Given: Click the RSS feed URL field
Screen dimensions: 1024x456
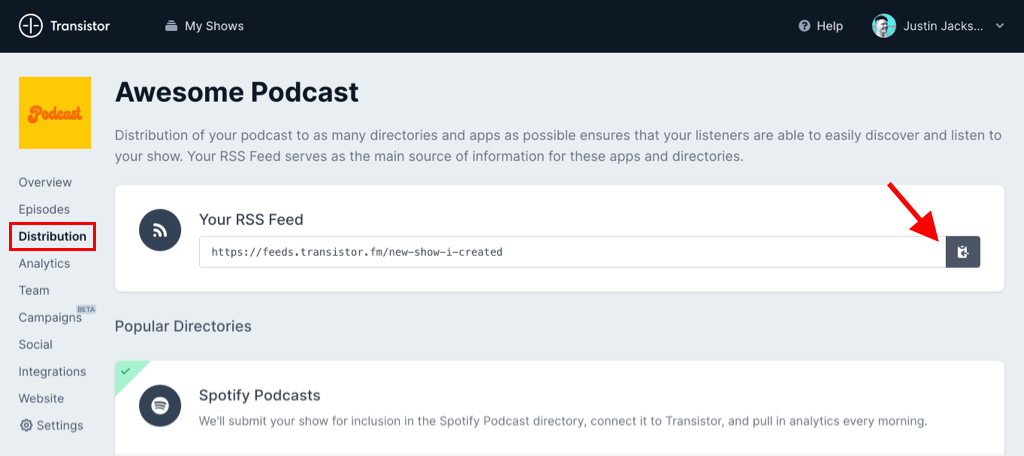Looking at the screenshot, I should click(572, 252).
